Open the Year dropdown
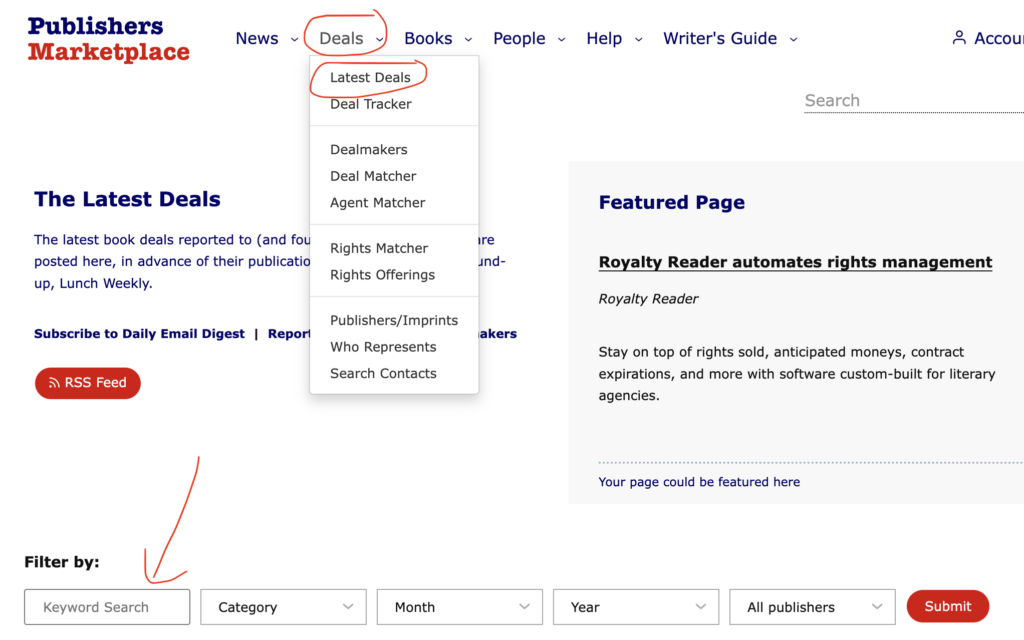 [636, 607]
